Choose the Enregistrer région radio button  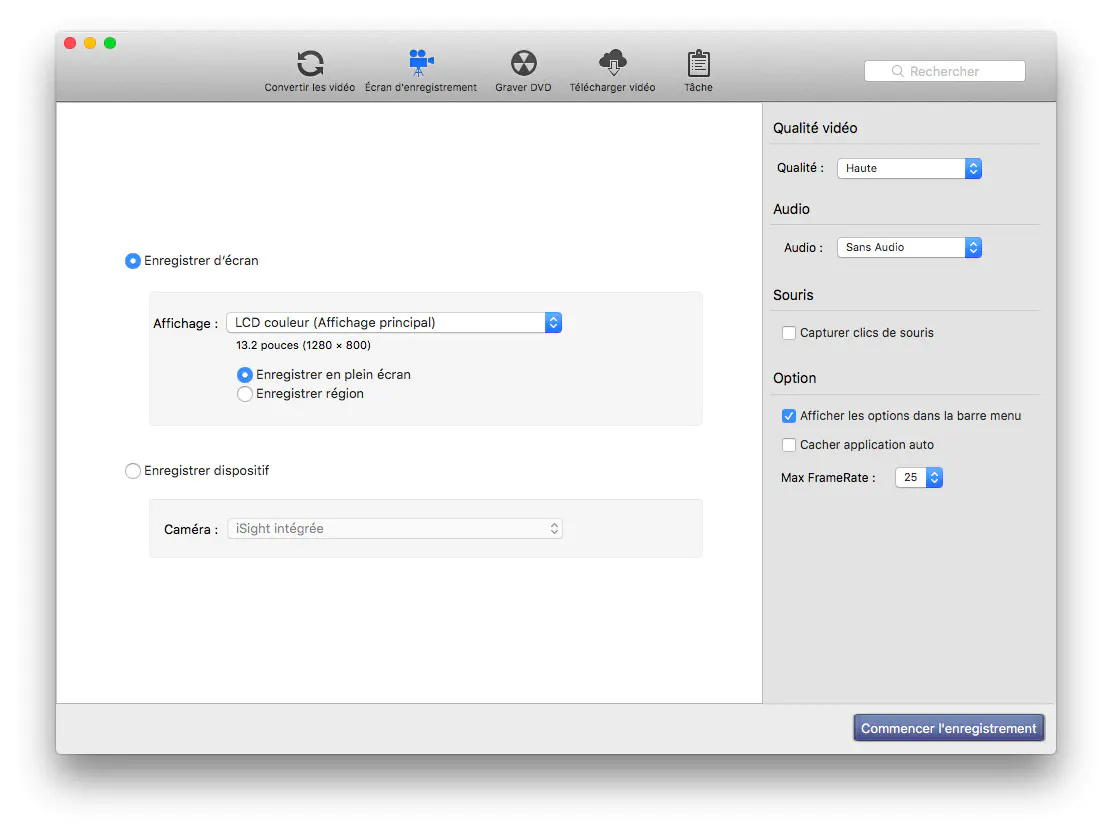(x=245, y=394)
